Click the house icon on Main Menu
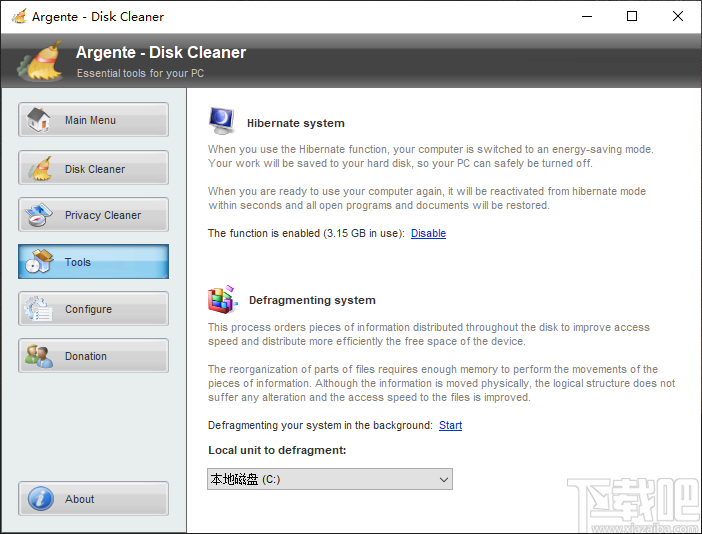Screen dimensions: 702x534 click(x=39, y=120)
